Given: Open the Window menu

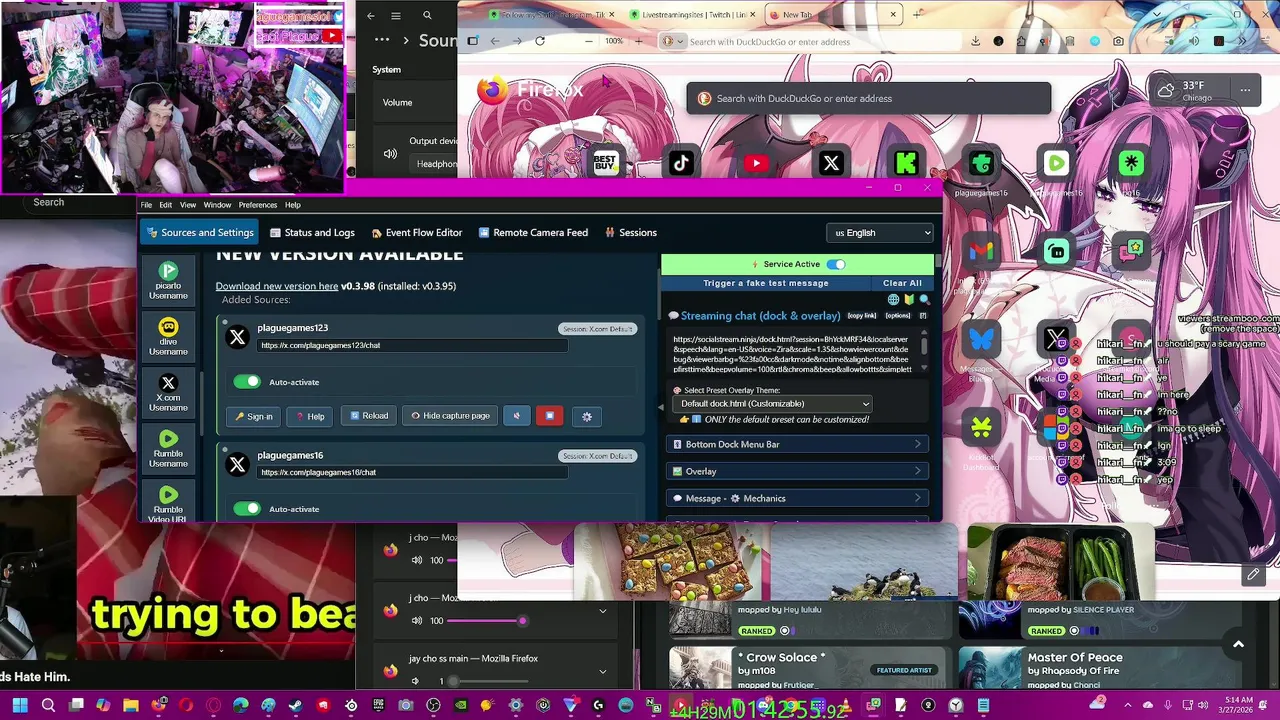Looking at the screenshot, I should pyautogui.click(x=217, y=205).
